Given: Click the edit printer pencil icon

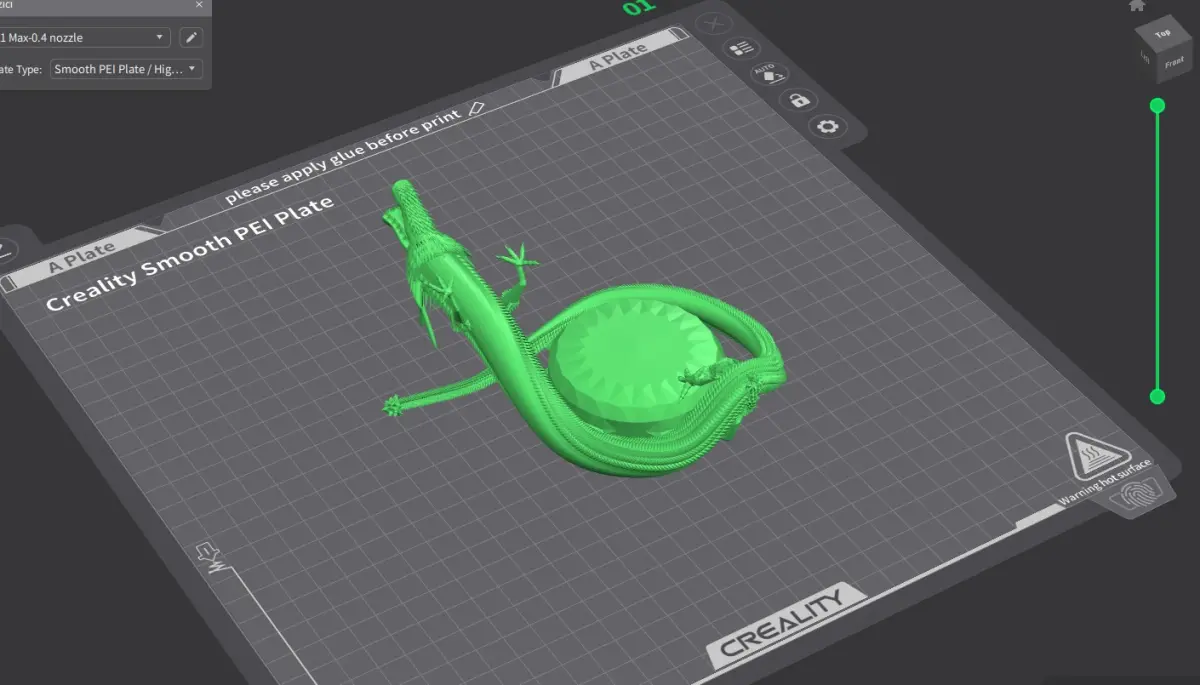Looking at the screenshot, I should pyautogui.click(x=191, y=38).
